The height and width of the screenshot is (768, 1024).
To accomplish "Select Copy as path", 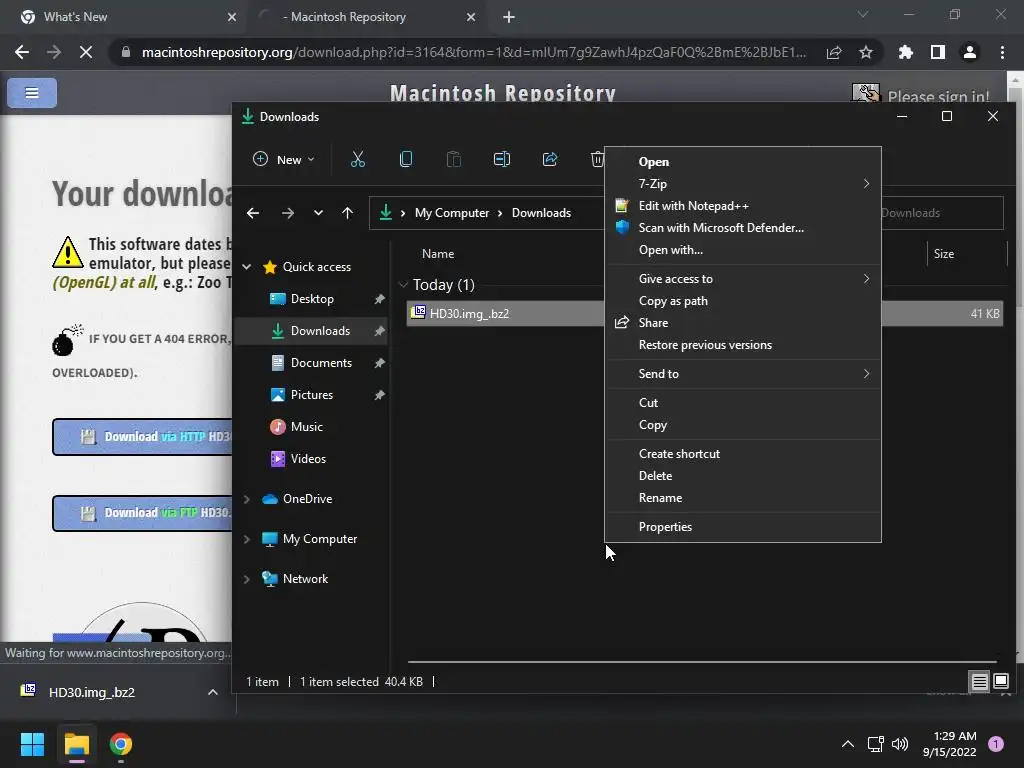I will pos(743,301).
